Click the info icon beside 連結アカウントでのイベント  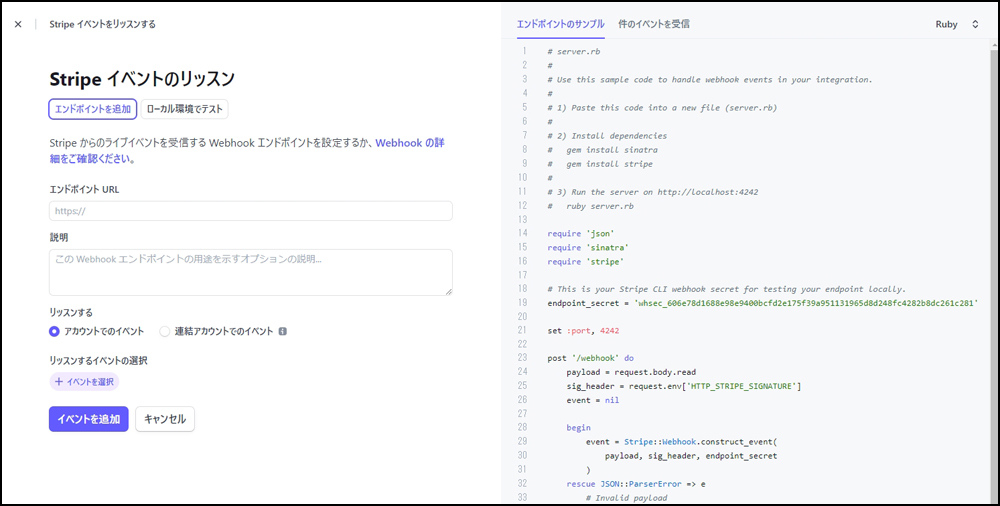(283, 332)
